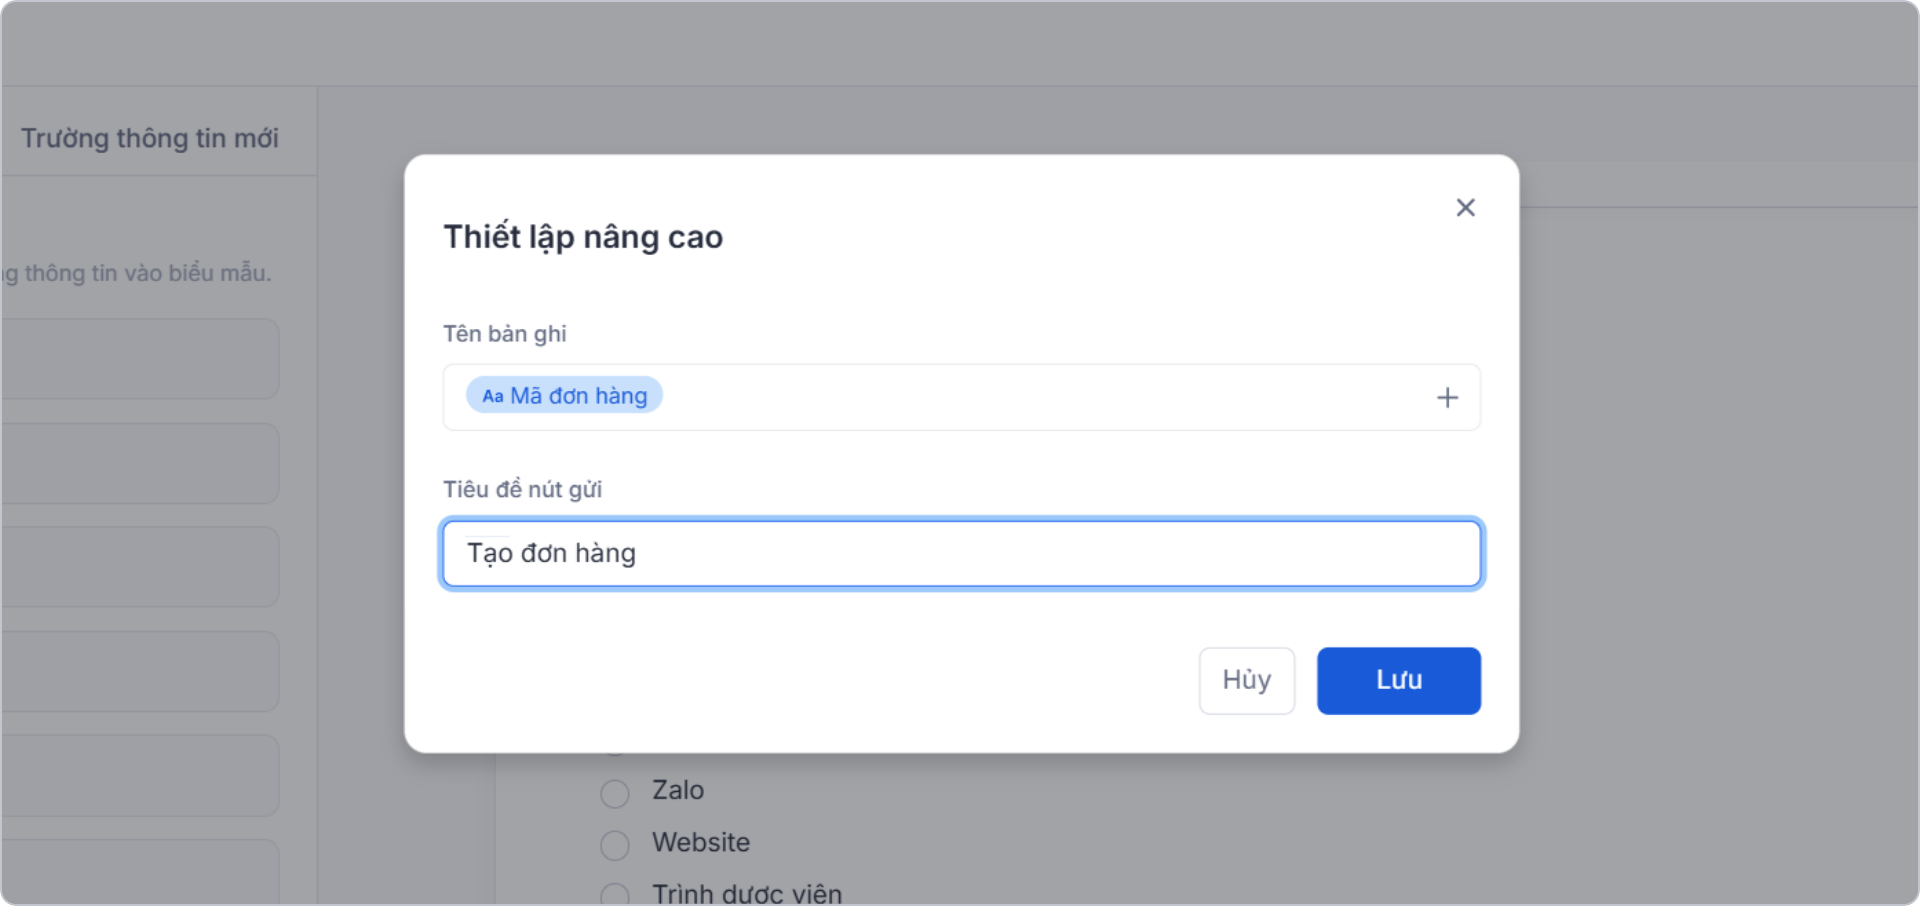Cancel with the Hủy button
Screen dimensions: 1920x906
tap(1246, 680)
